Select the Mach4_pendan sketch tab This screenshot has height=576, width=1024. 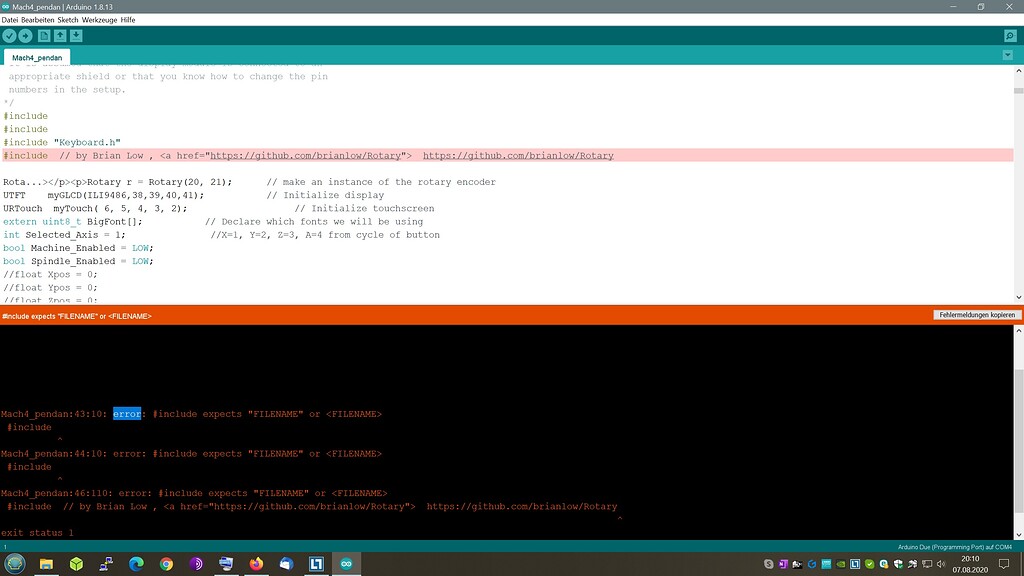[x=37, y=57]
